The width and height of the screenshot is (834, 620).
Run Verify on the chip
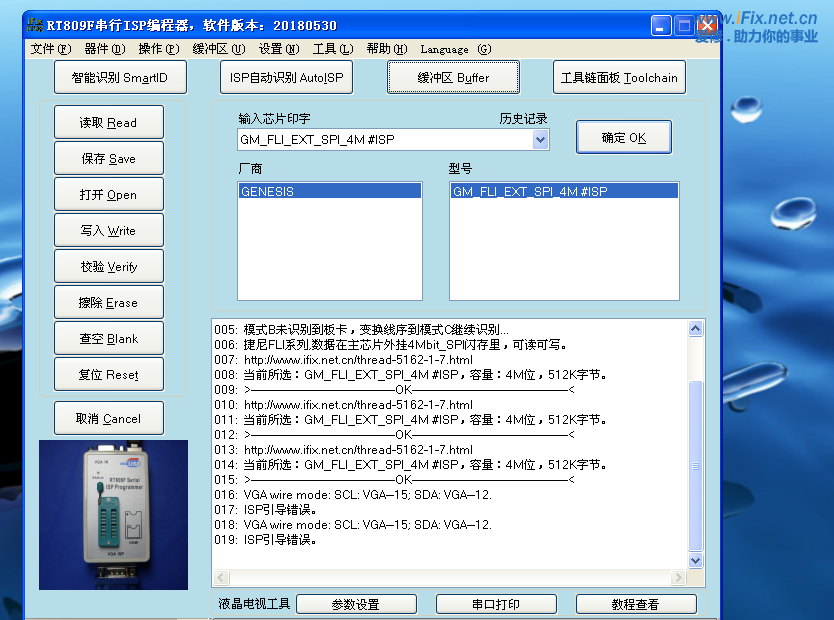[108, 267]
